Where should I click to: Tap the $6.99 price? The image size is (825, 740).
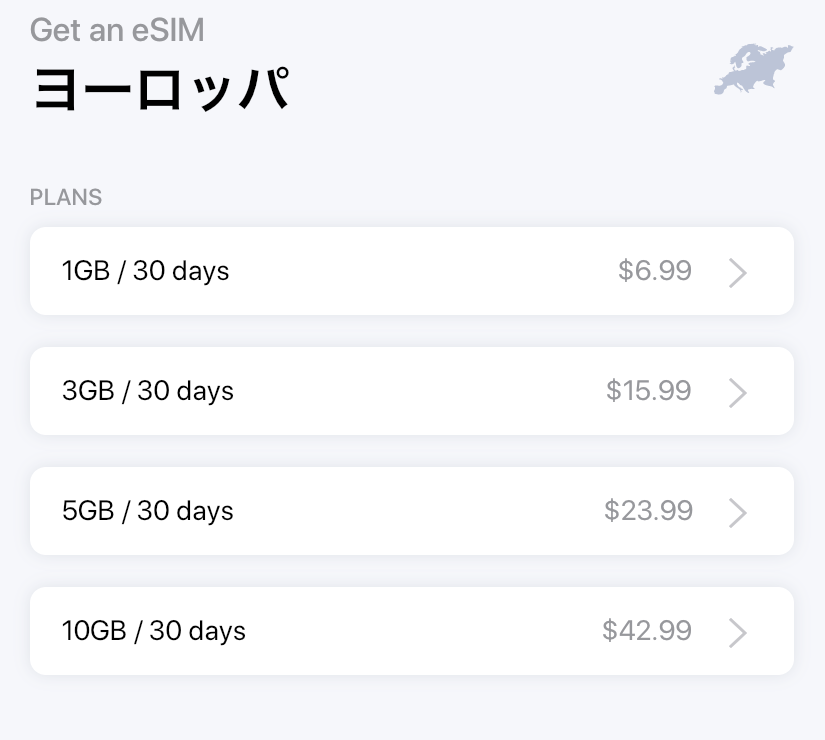(655, 271)
